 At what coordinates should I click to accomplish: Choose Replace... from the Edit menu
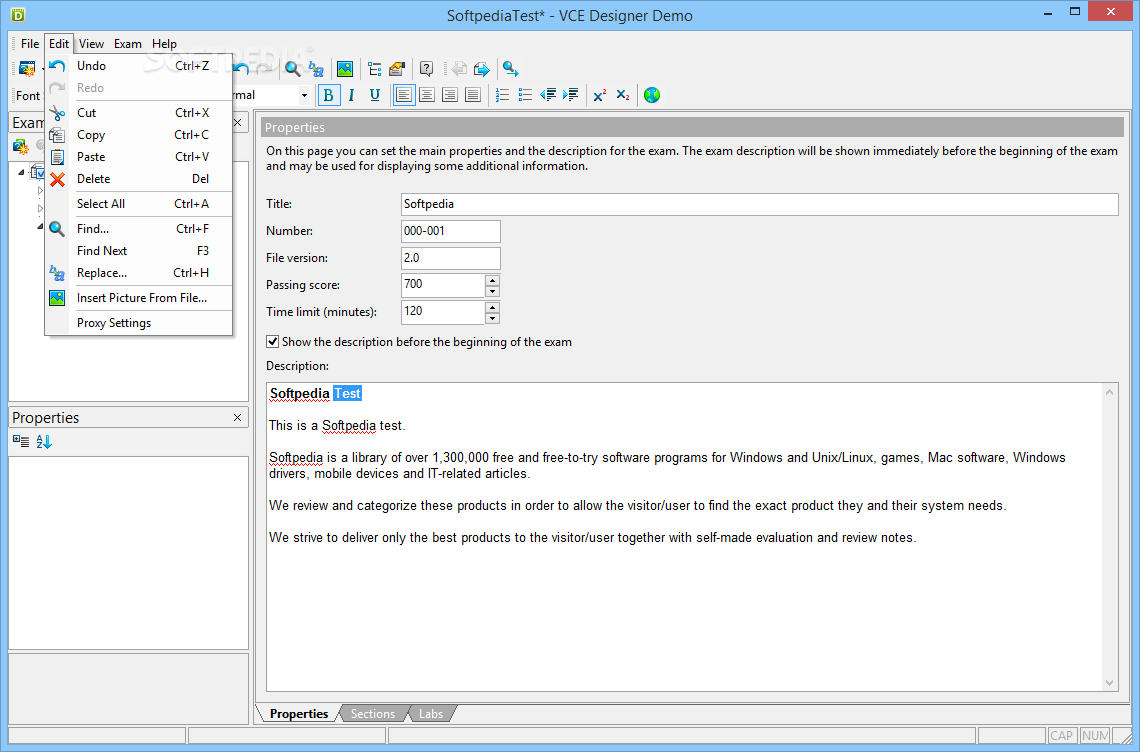click(139, 273)
